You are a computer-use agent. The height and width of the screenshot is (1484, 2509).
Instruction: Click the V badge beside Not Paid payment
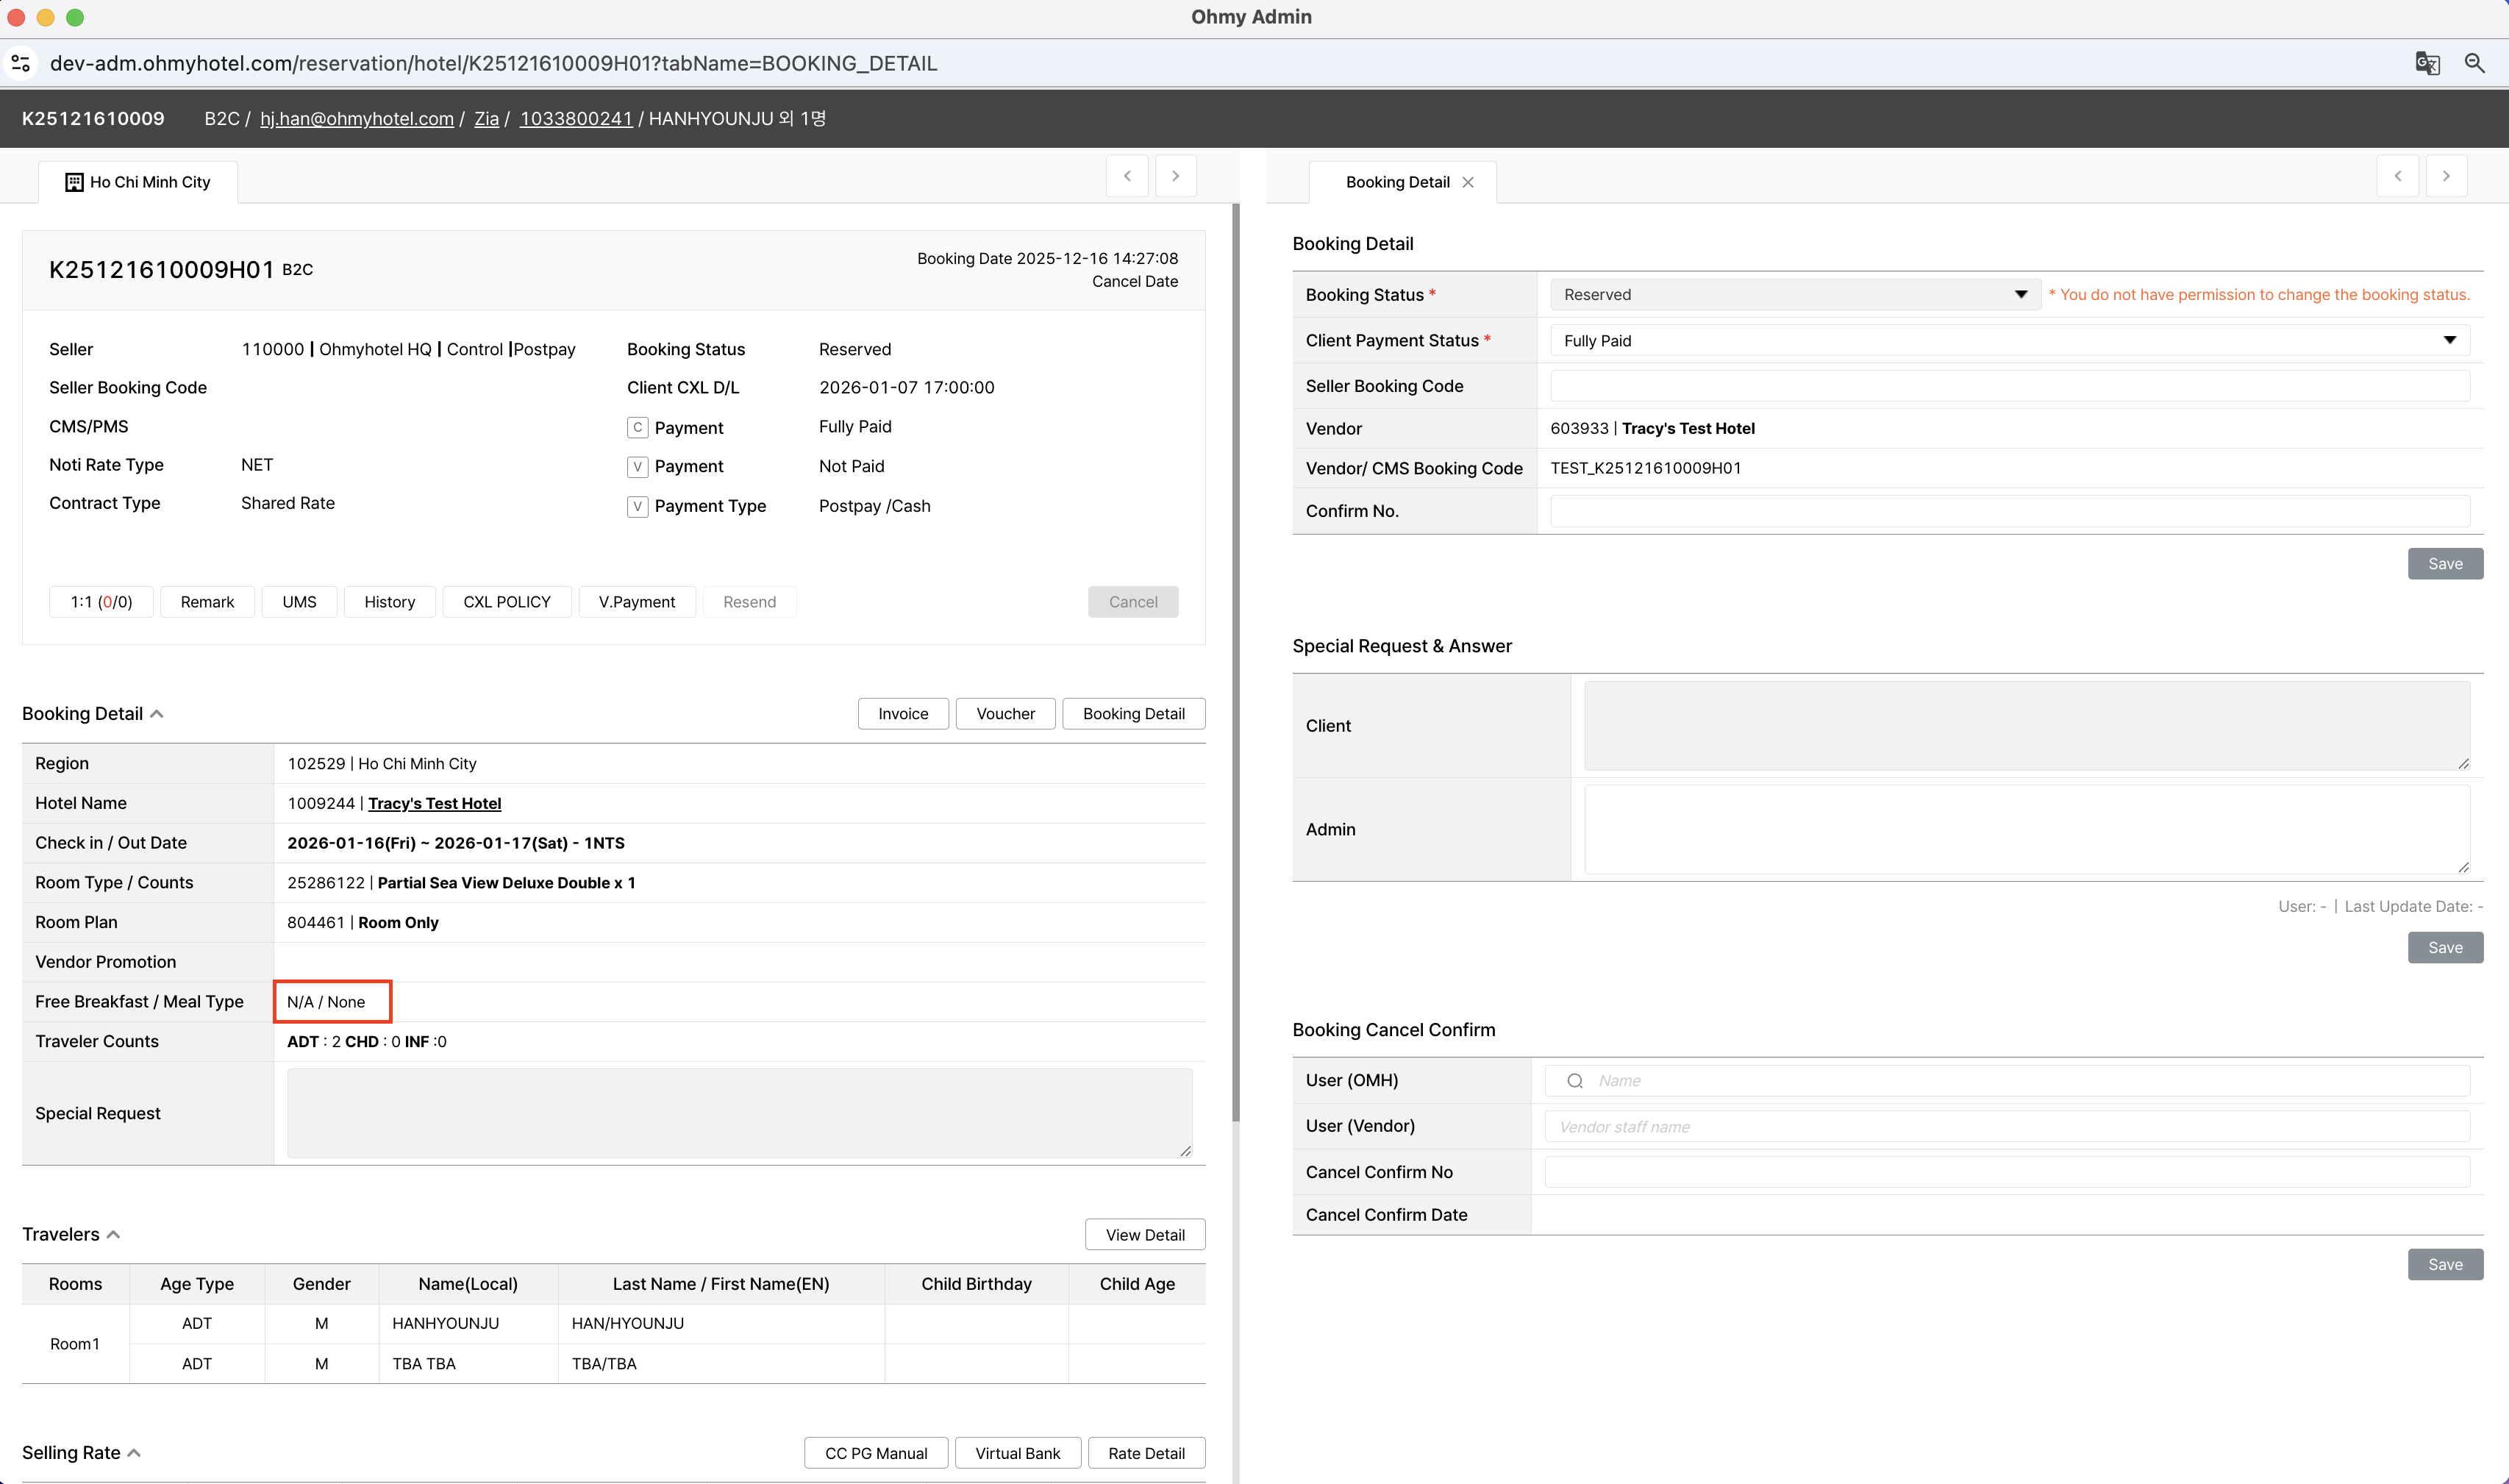(637, 466)
